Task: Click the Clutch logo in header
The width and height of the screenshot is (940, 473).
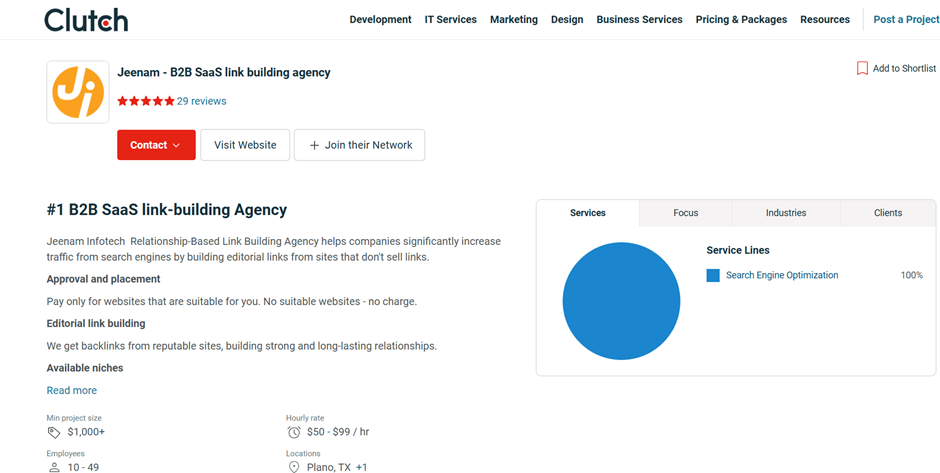Action: 86,20
